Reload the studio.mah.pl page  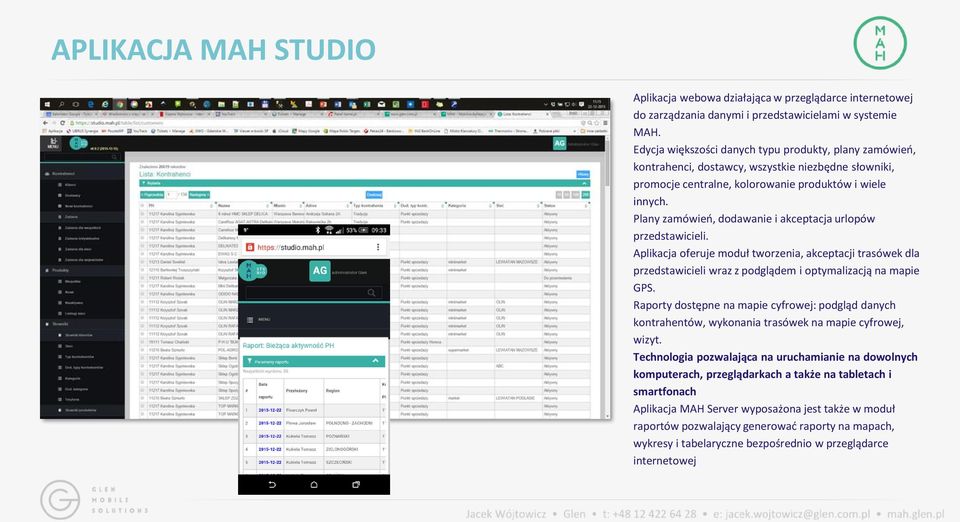[x=62, y=123]
